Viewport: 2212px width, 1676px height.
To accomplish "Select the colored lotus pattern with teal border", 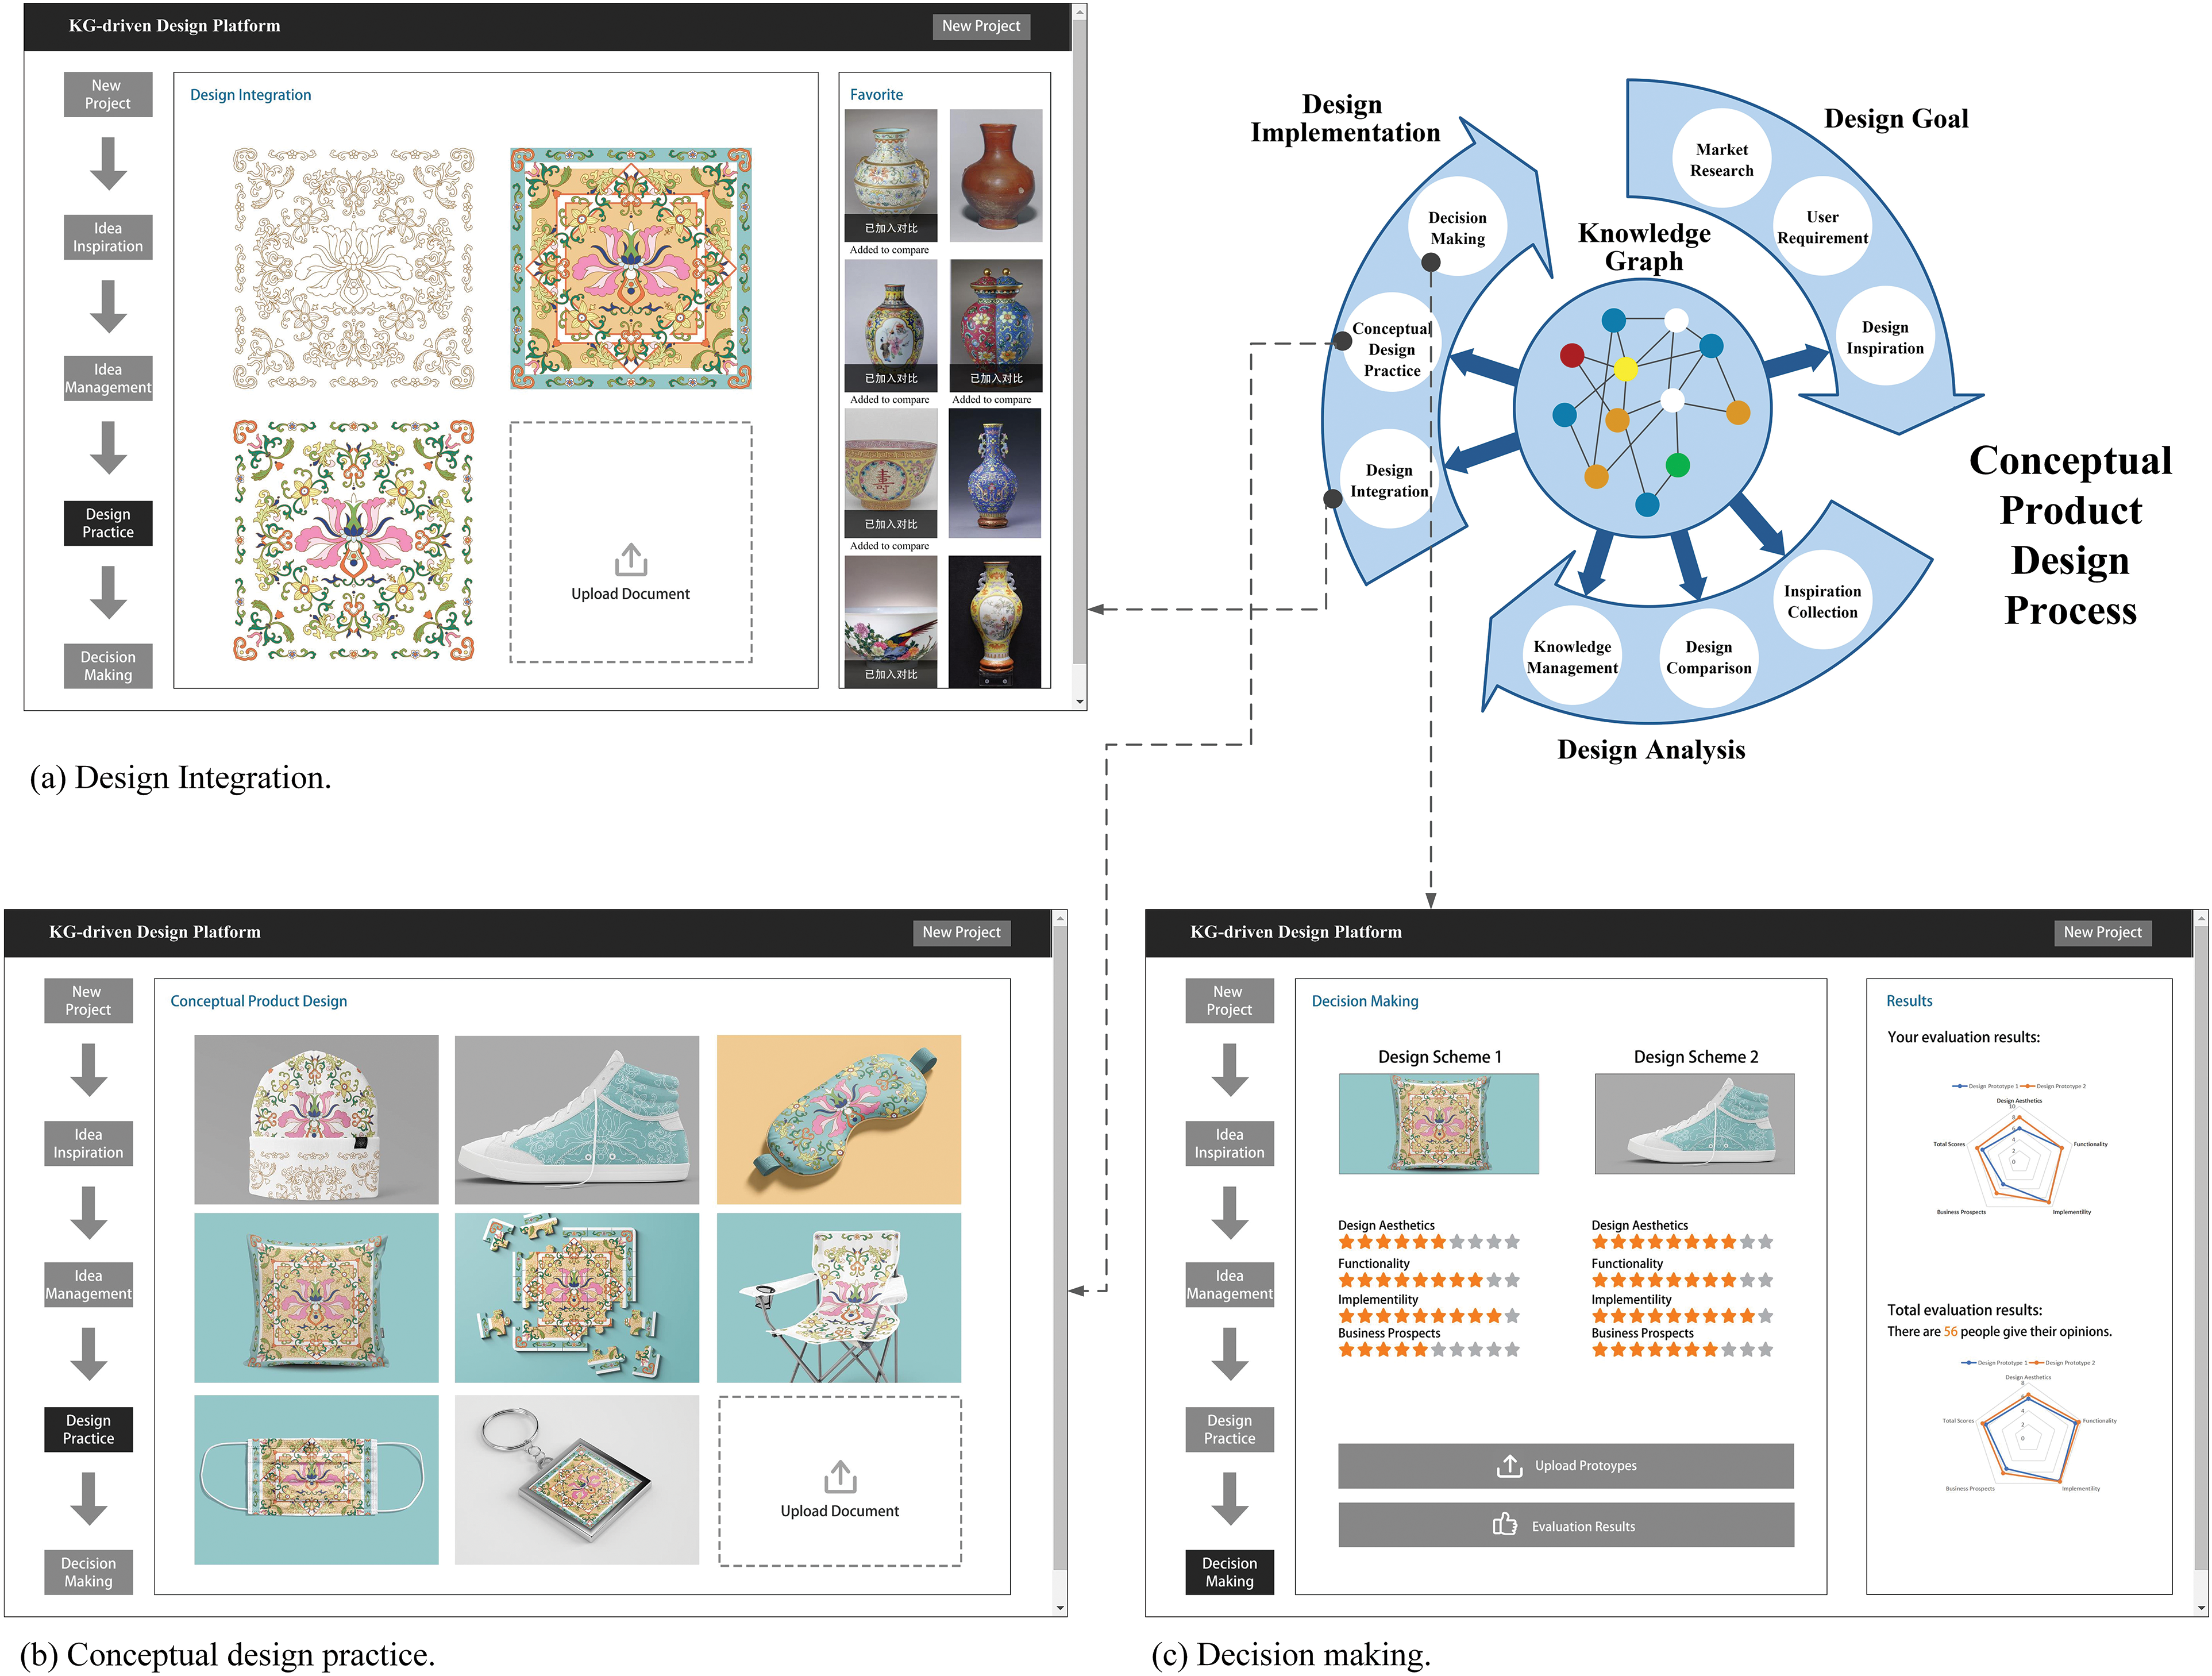I will 631,268.
